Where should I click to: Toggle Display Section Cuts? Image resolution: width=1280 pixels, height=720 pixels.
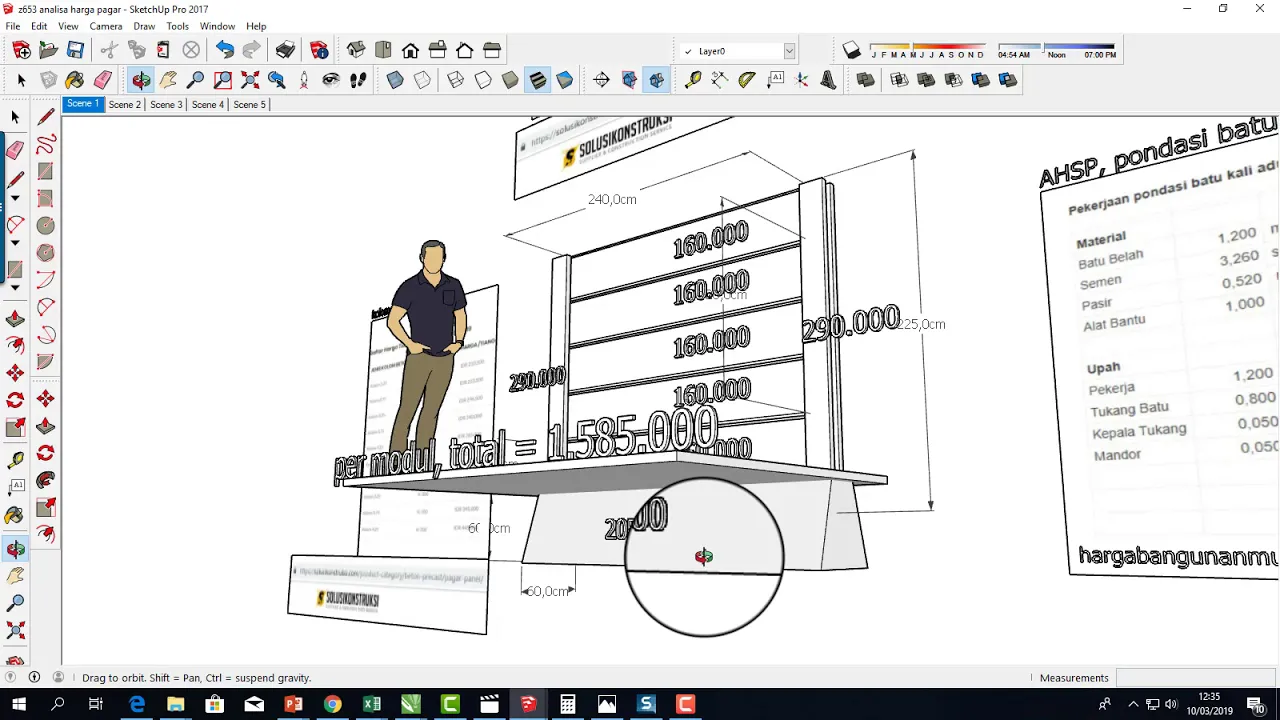656,80
